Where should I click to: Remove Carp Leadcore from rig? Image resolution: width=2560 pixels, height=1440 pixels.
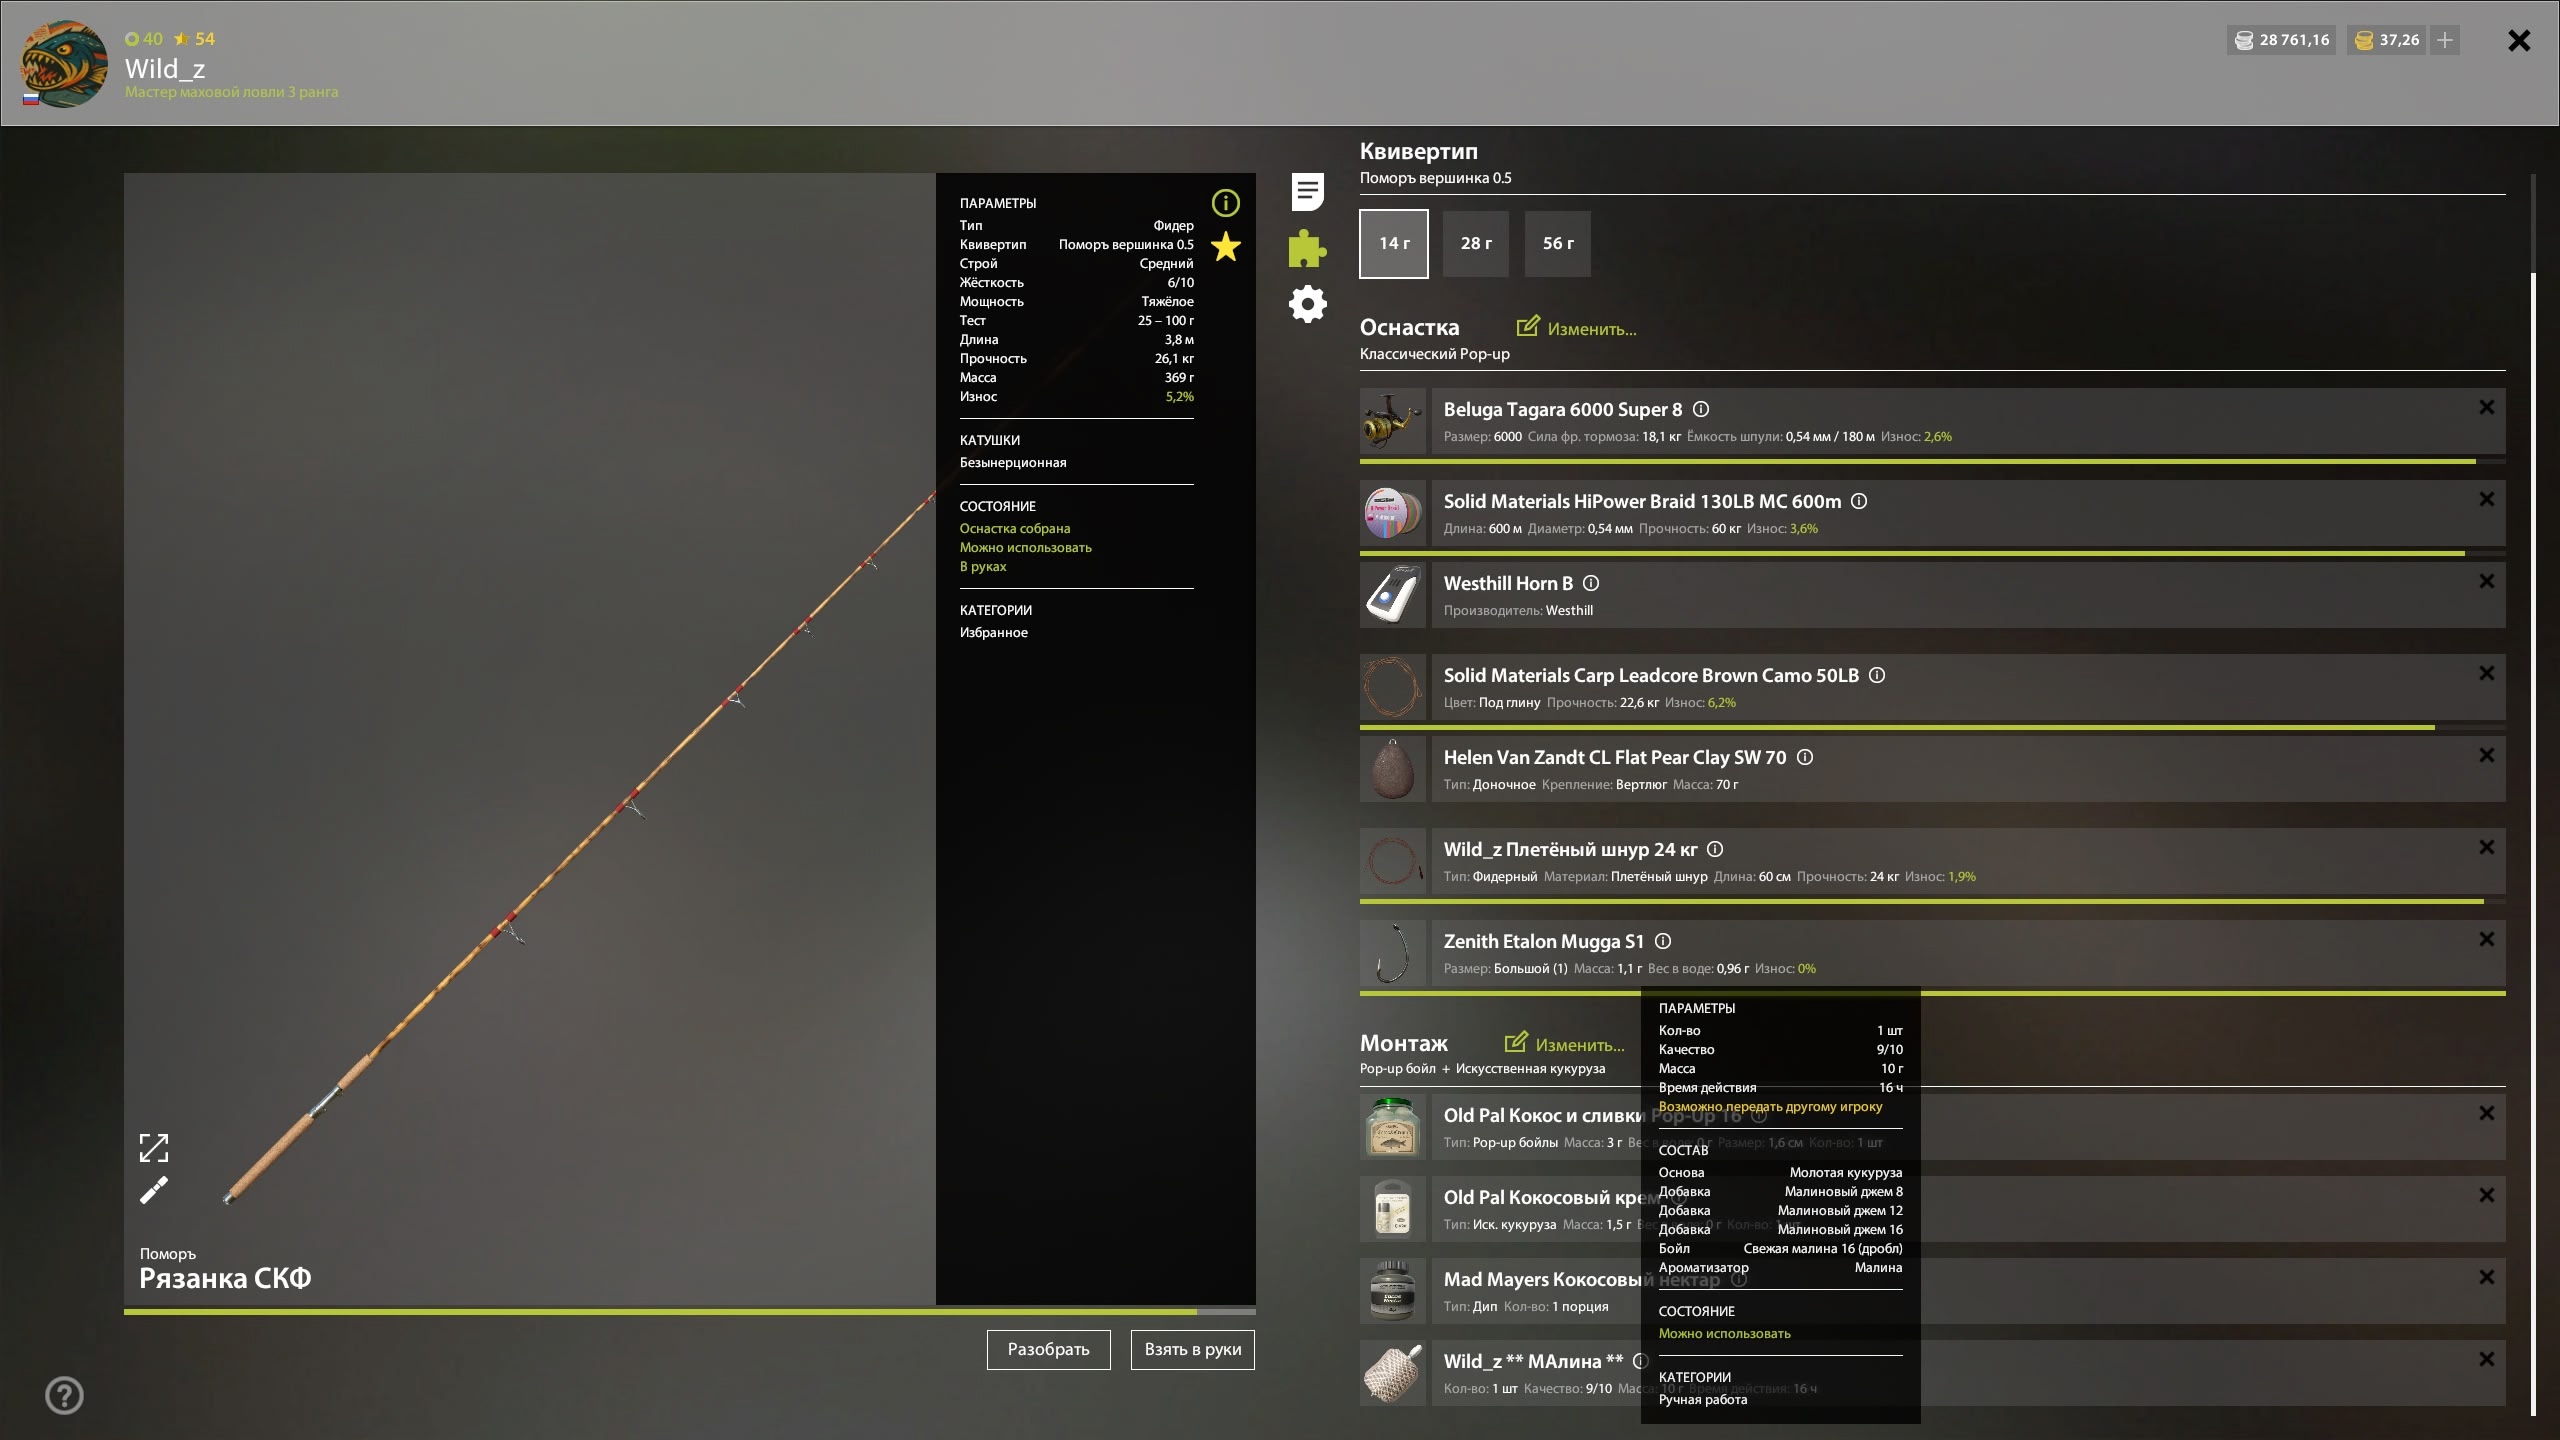click(x=2486, y=673)
